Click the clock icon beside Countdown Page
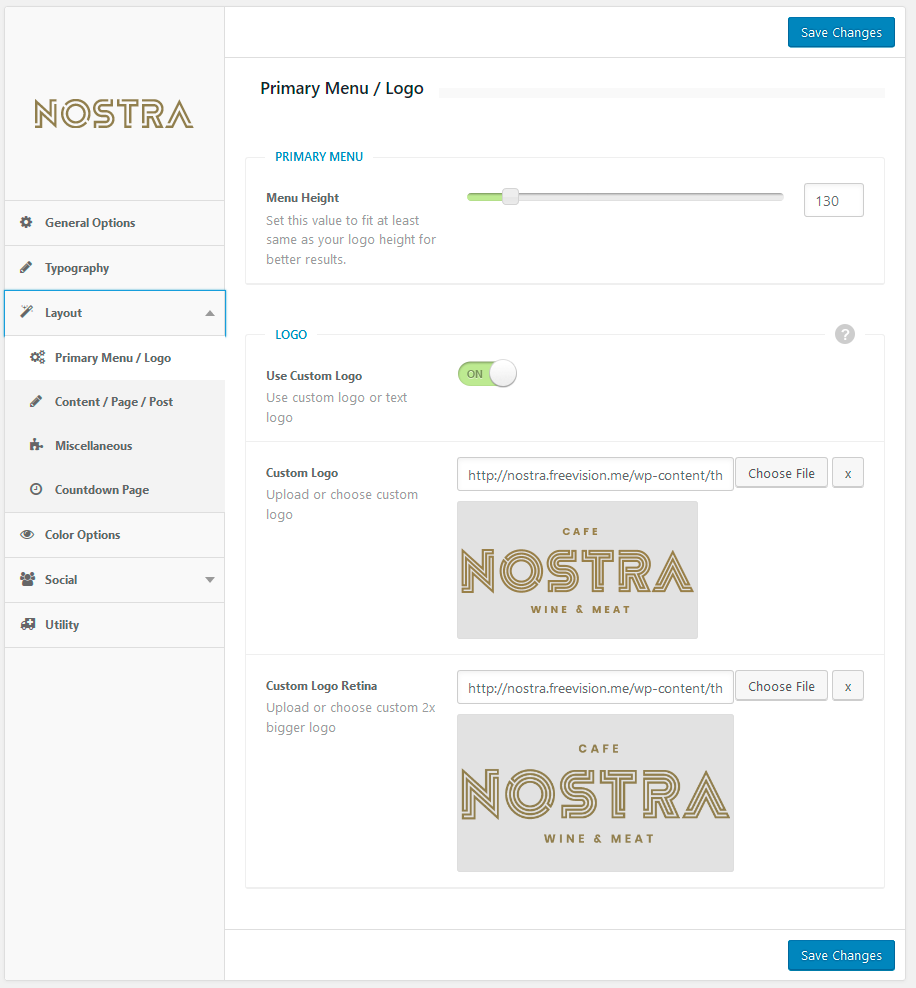The image size is (916, 988). [37, 490]
